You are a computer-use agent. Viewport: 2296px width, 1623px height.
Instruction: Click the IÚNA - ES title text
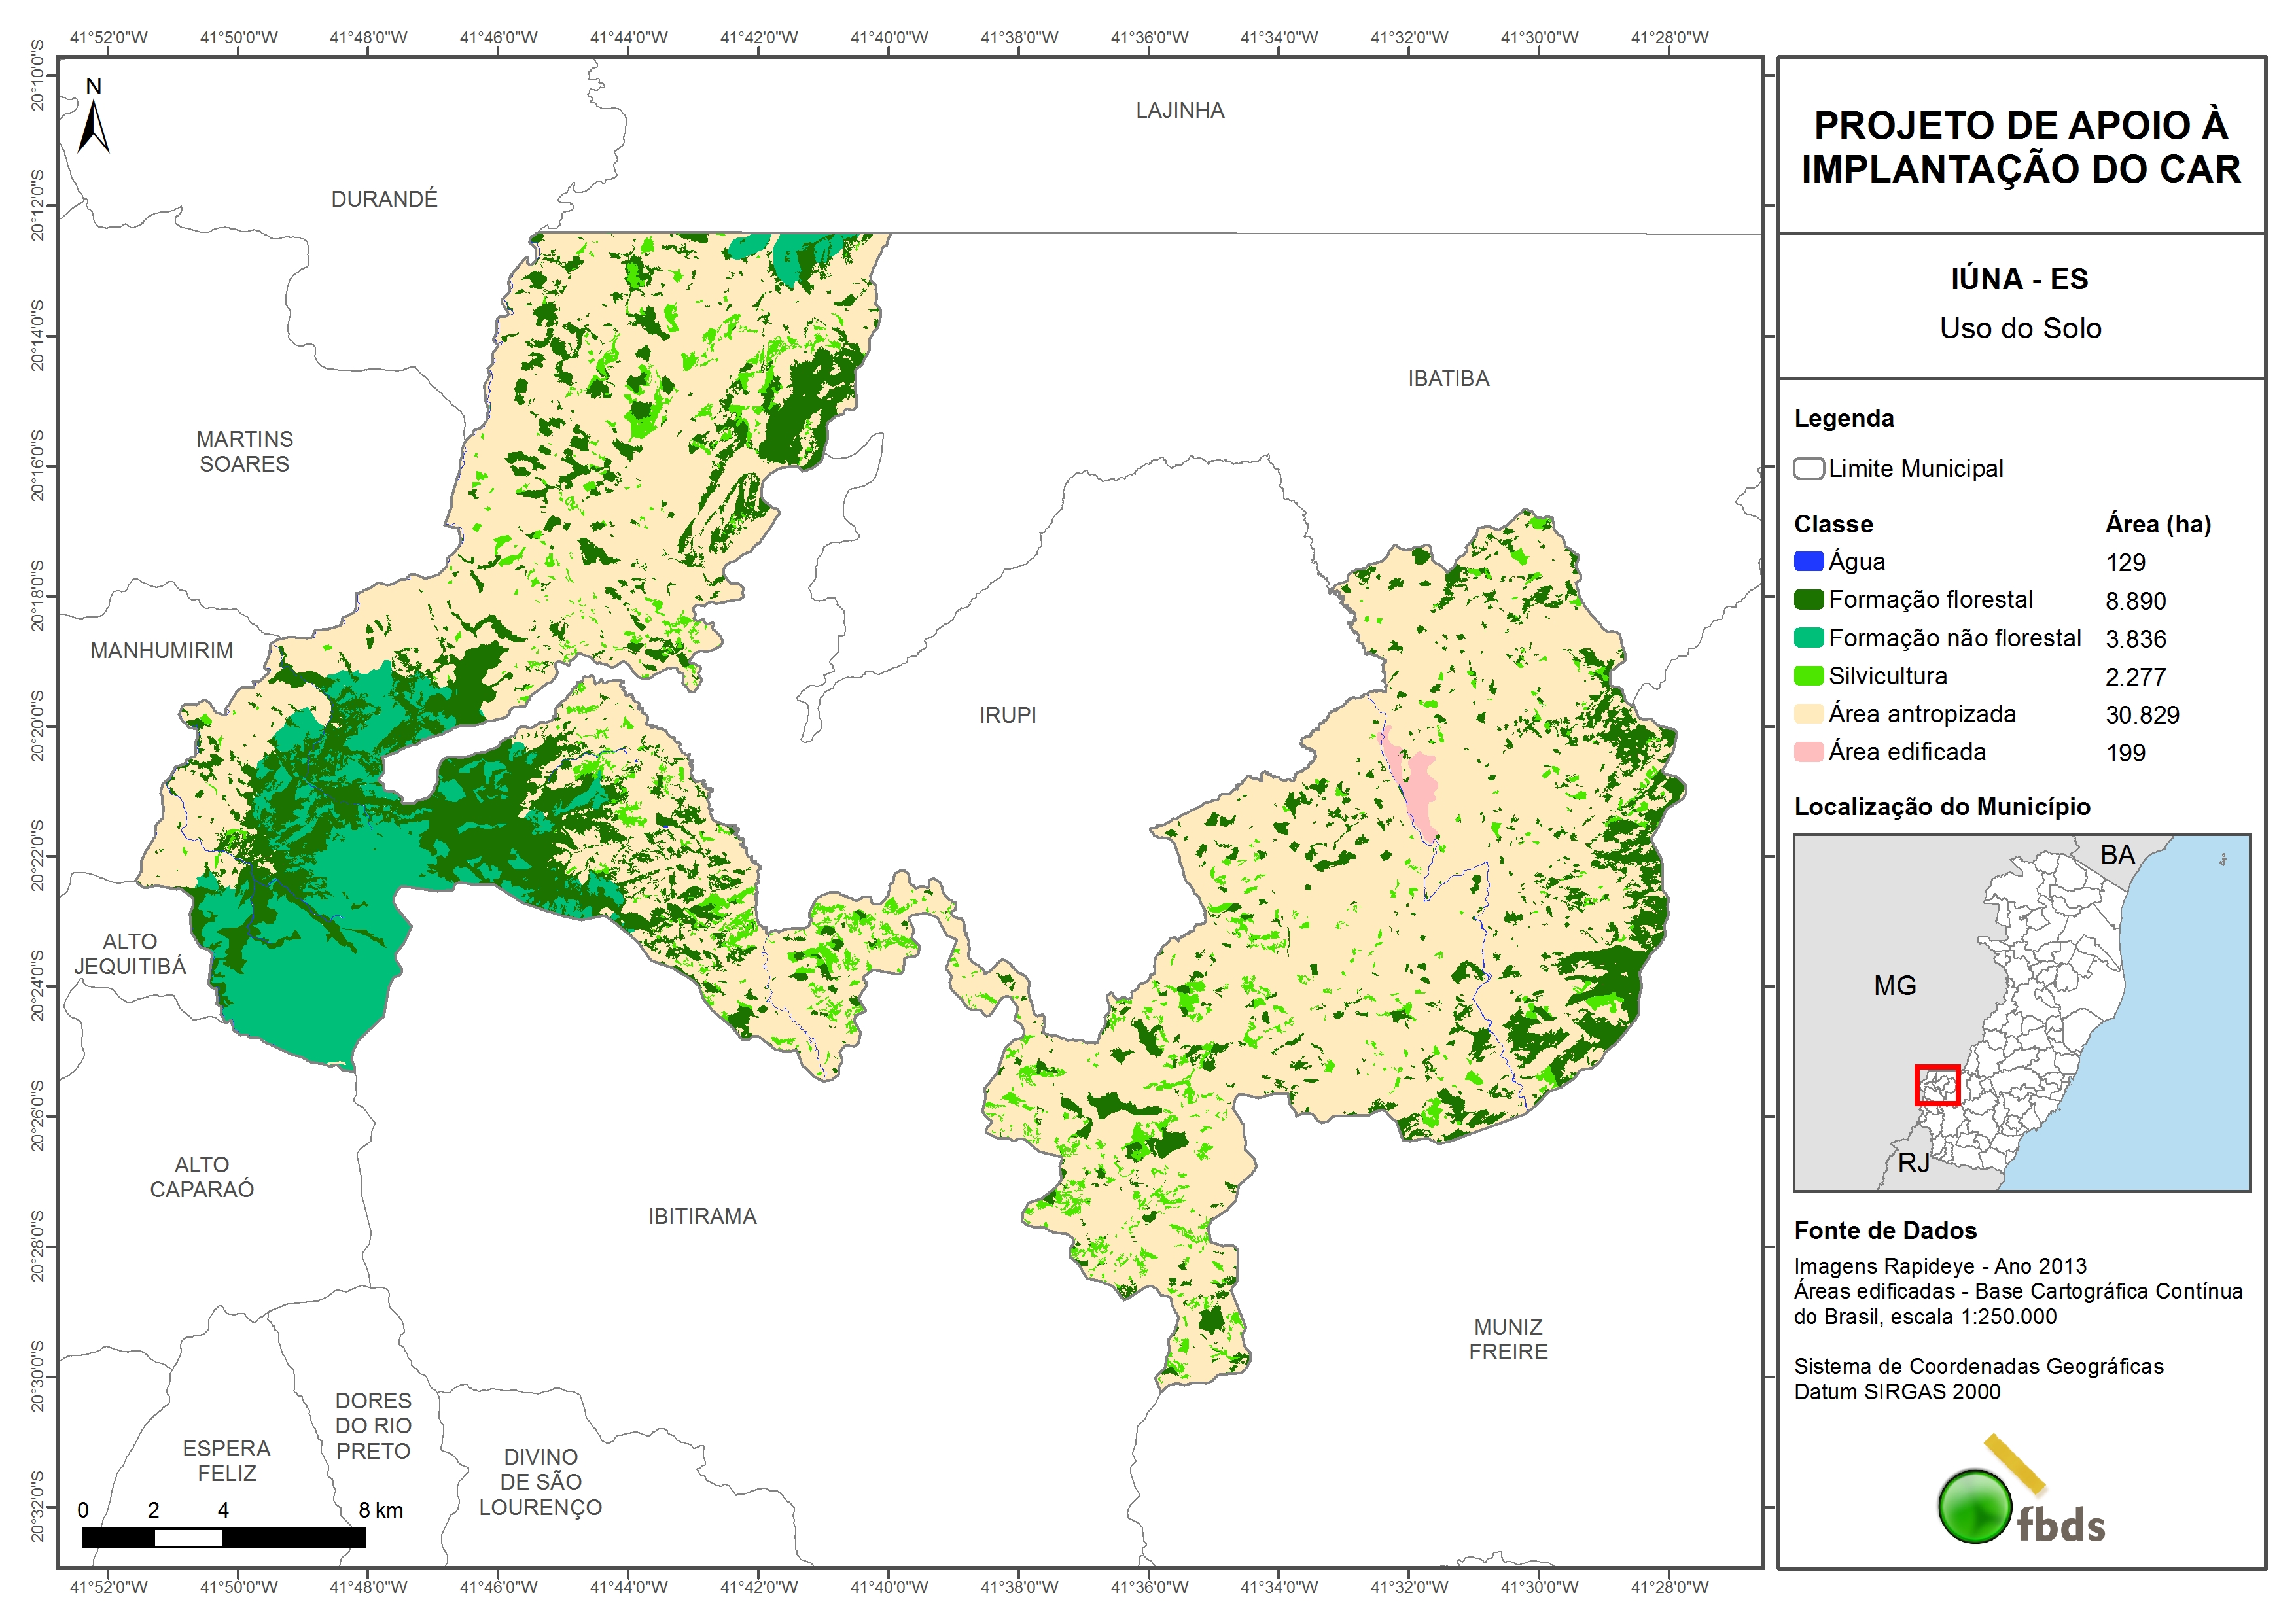click(2019, 279)
